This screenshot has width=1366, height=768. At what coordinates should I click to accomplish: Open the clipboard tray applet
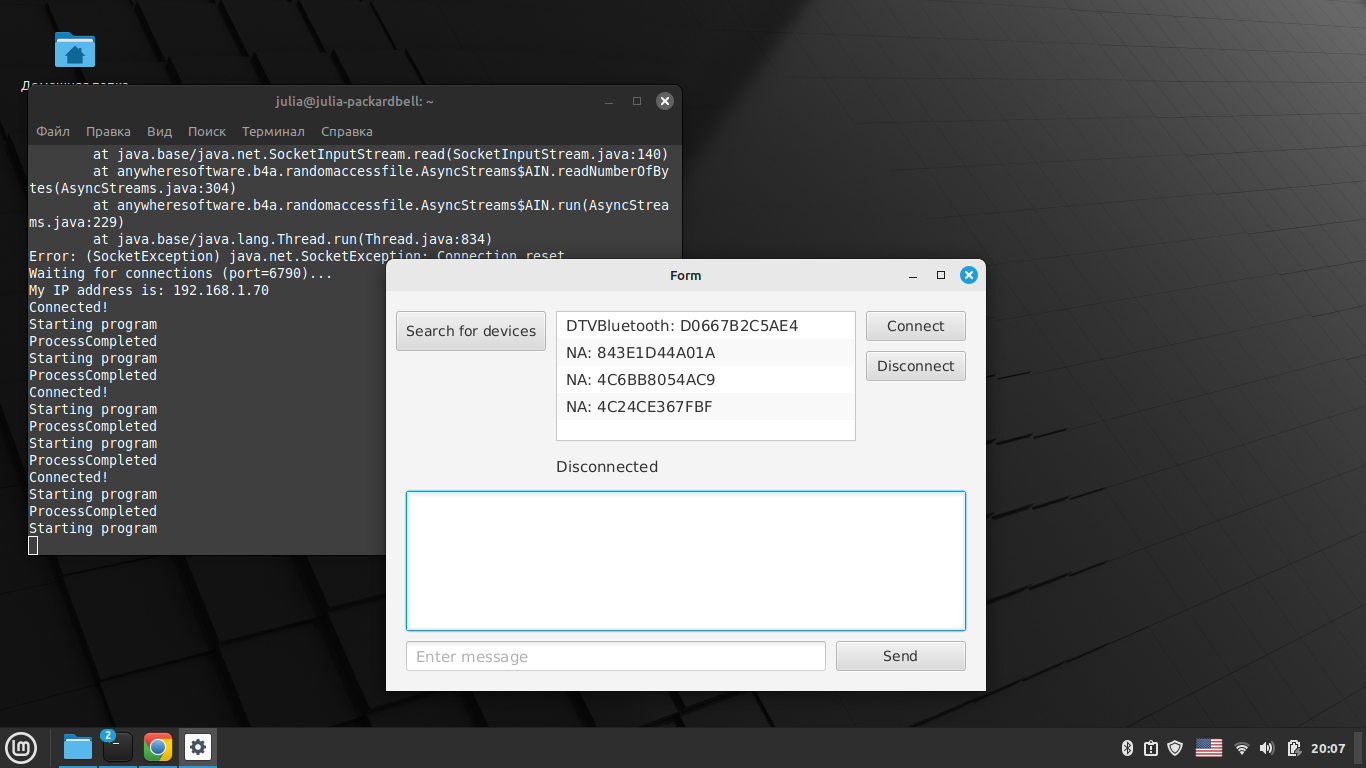1151,748
